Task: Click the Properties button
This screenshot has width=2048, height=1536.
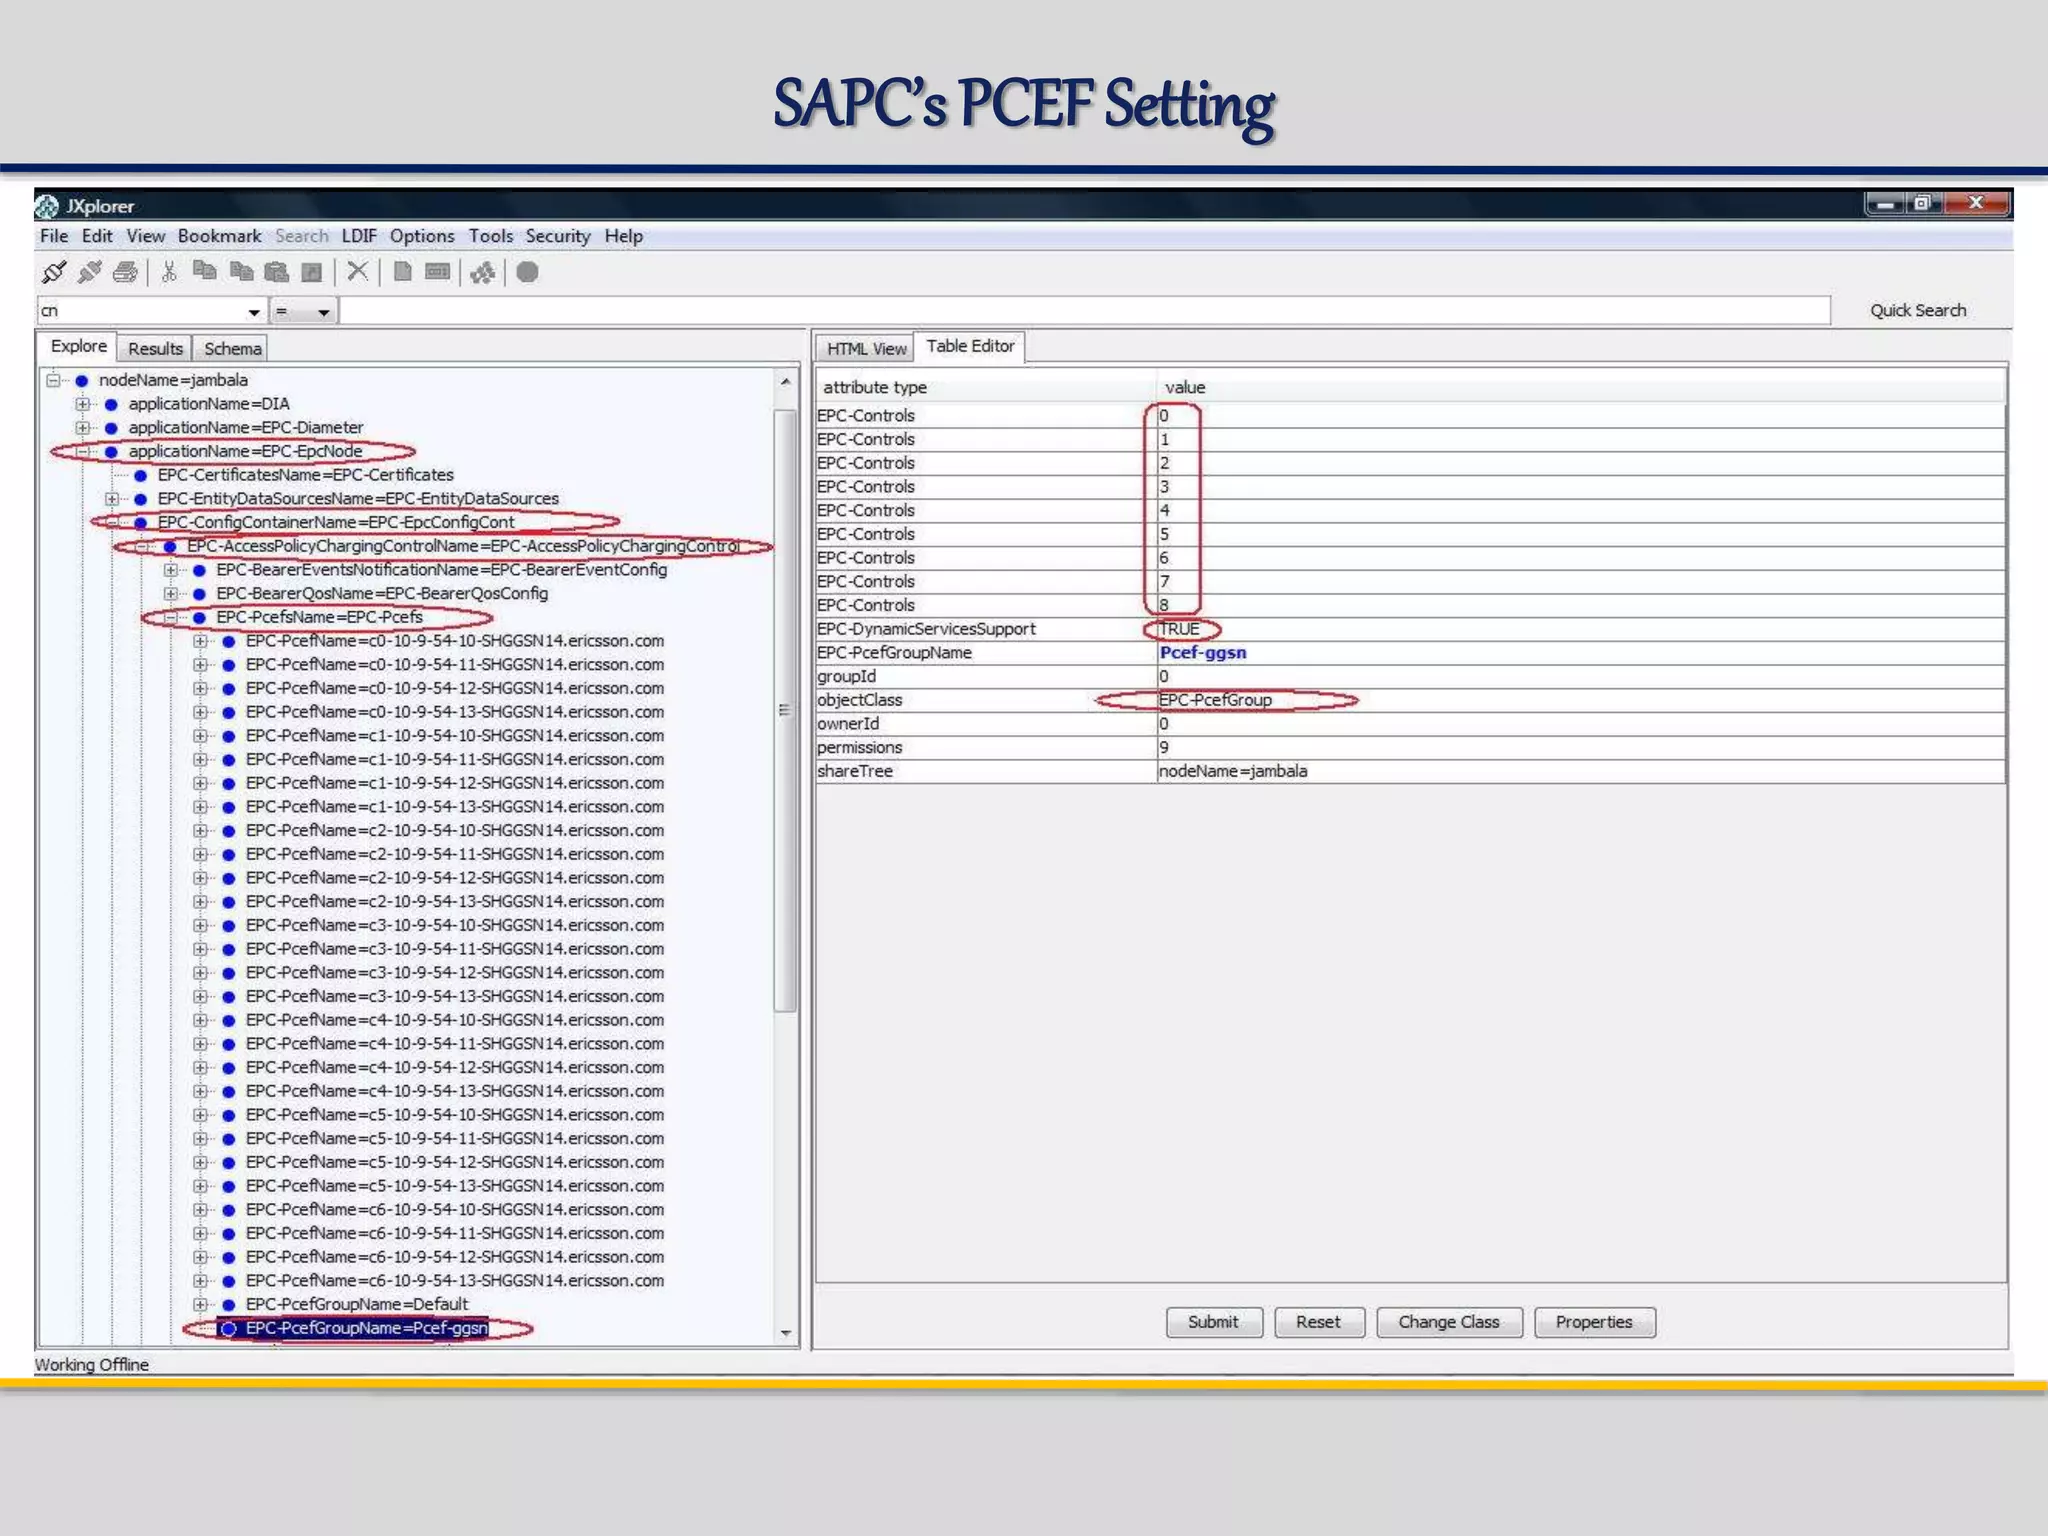Action: tap(1594, 1322)
